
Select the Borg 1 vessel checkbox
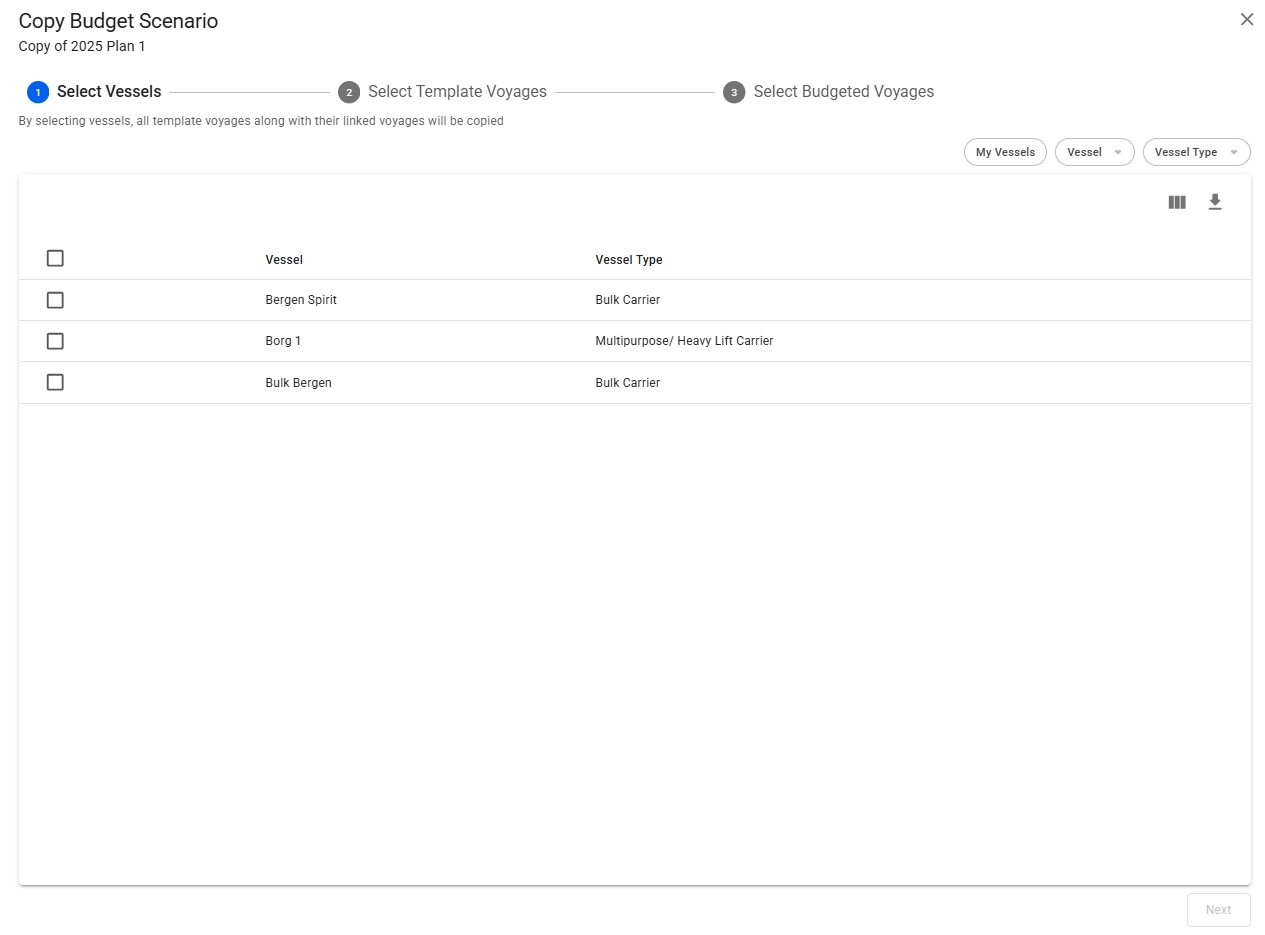pos(55,341)
